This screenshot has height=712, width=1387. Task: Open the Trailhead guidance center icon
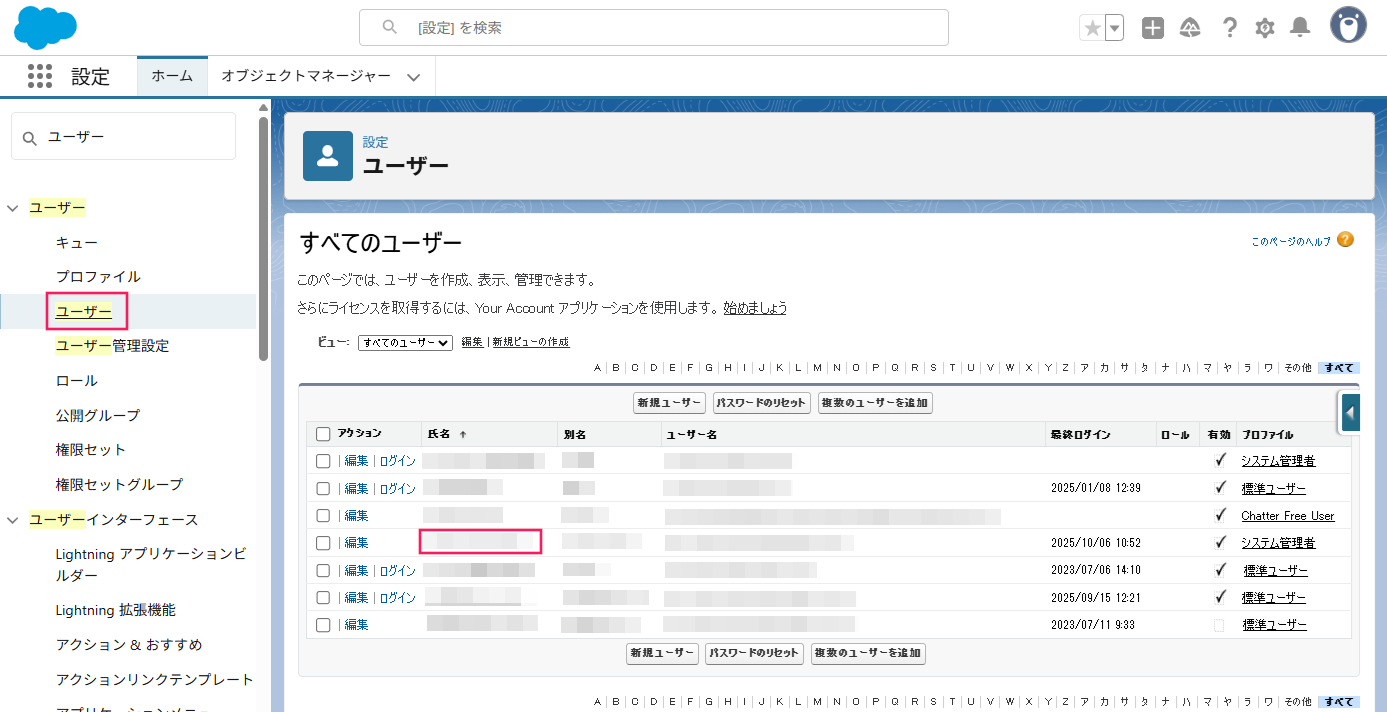(1190, 28)
